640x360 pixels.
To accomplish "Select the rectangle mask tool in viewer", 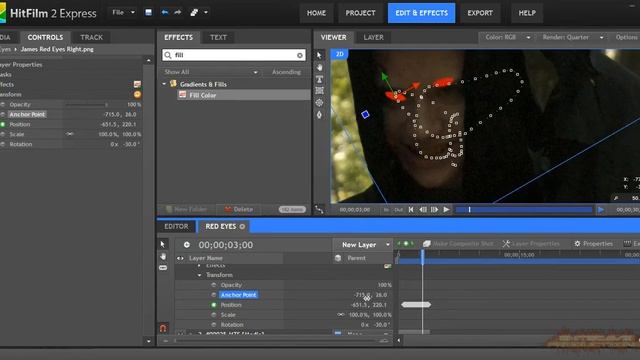I will (x=320, y=91).
